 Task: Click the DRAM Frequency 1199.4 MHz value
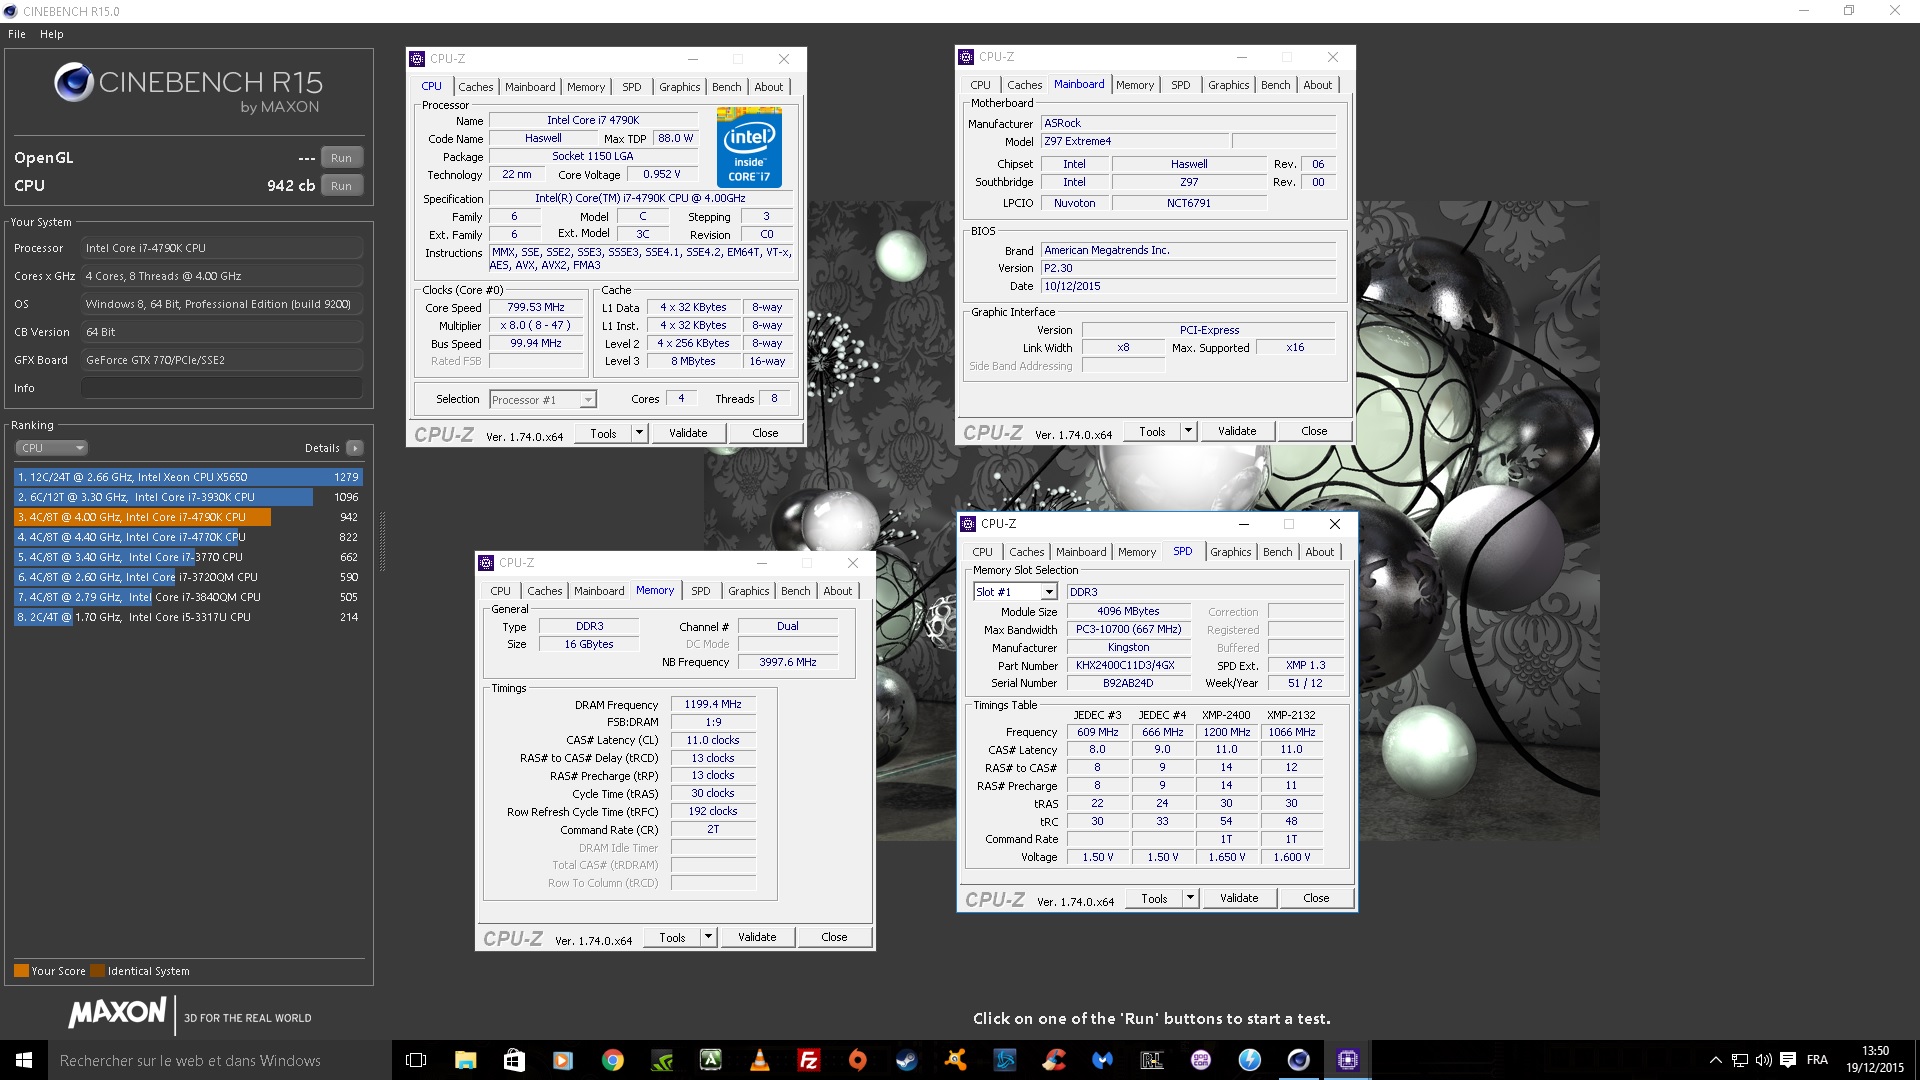713,705
